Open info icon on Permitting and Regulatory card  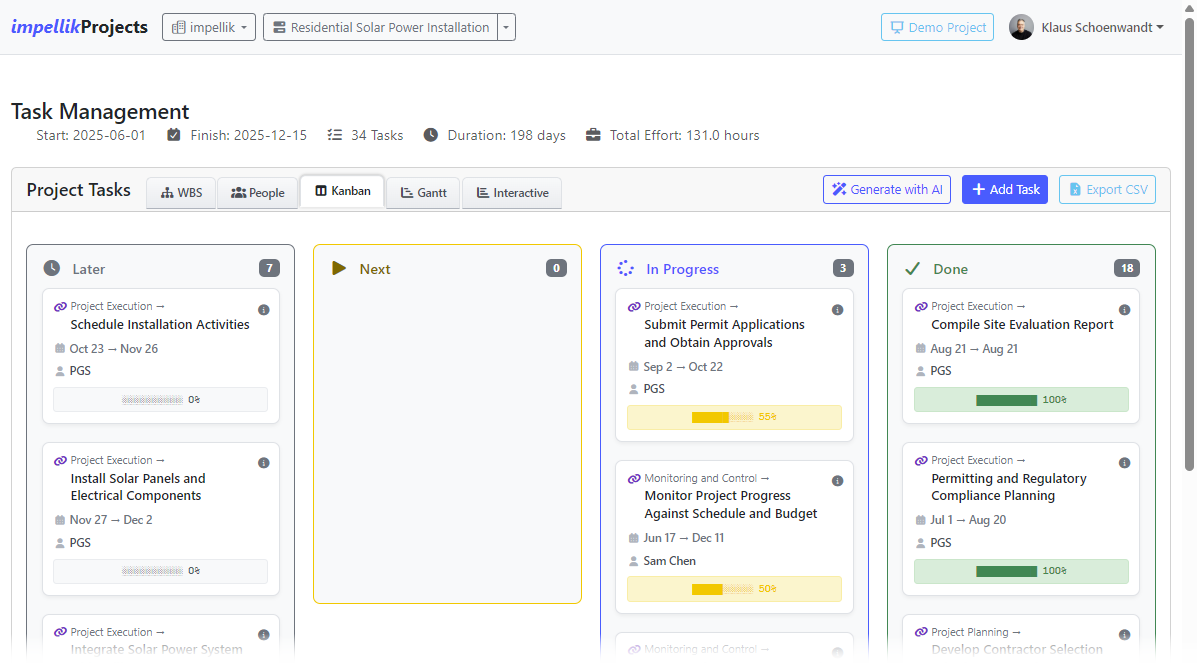pos(1124,463)
